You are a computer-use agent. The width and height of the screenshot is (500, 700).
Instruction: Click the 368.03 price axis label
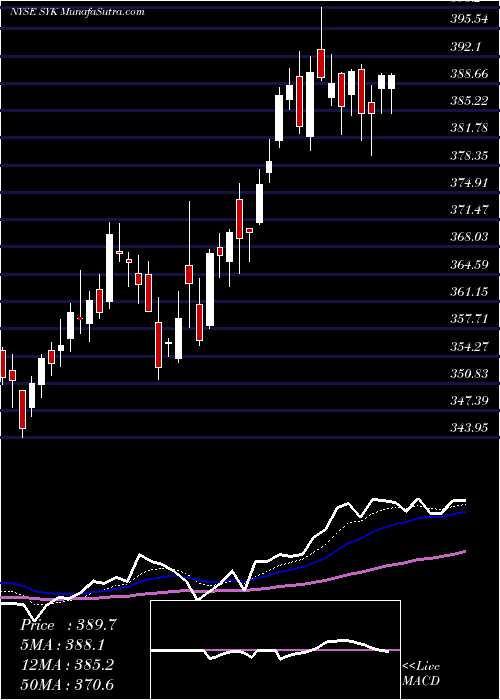469,237
